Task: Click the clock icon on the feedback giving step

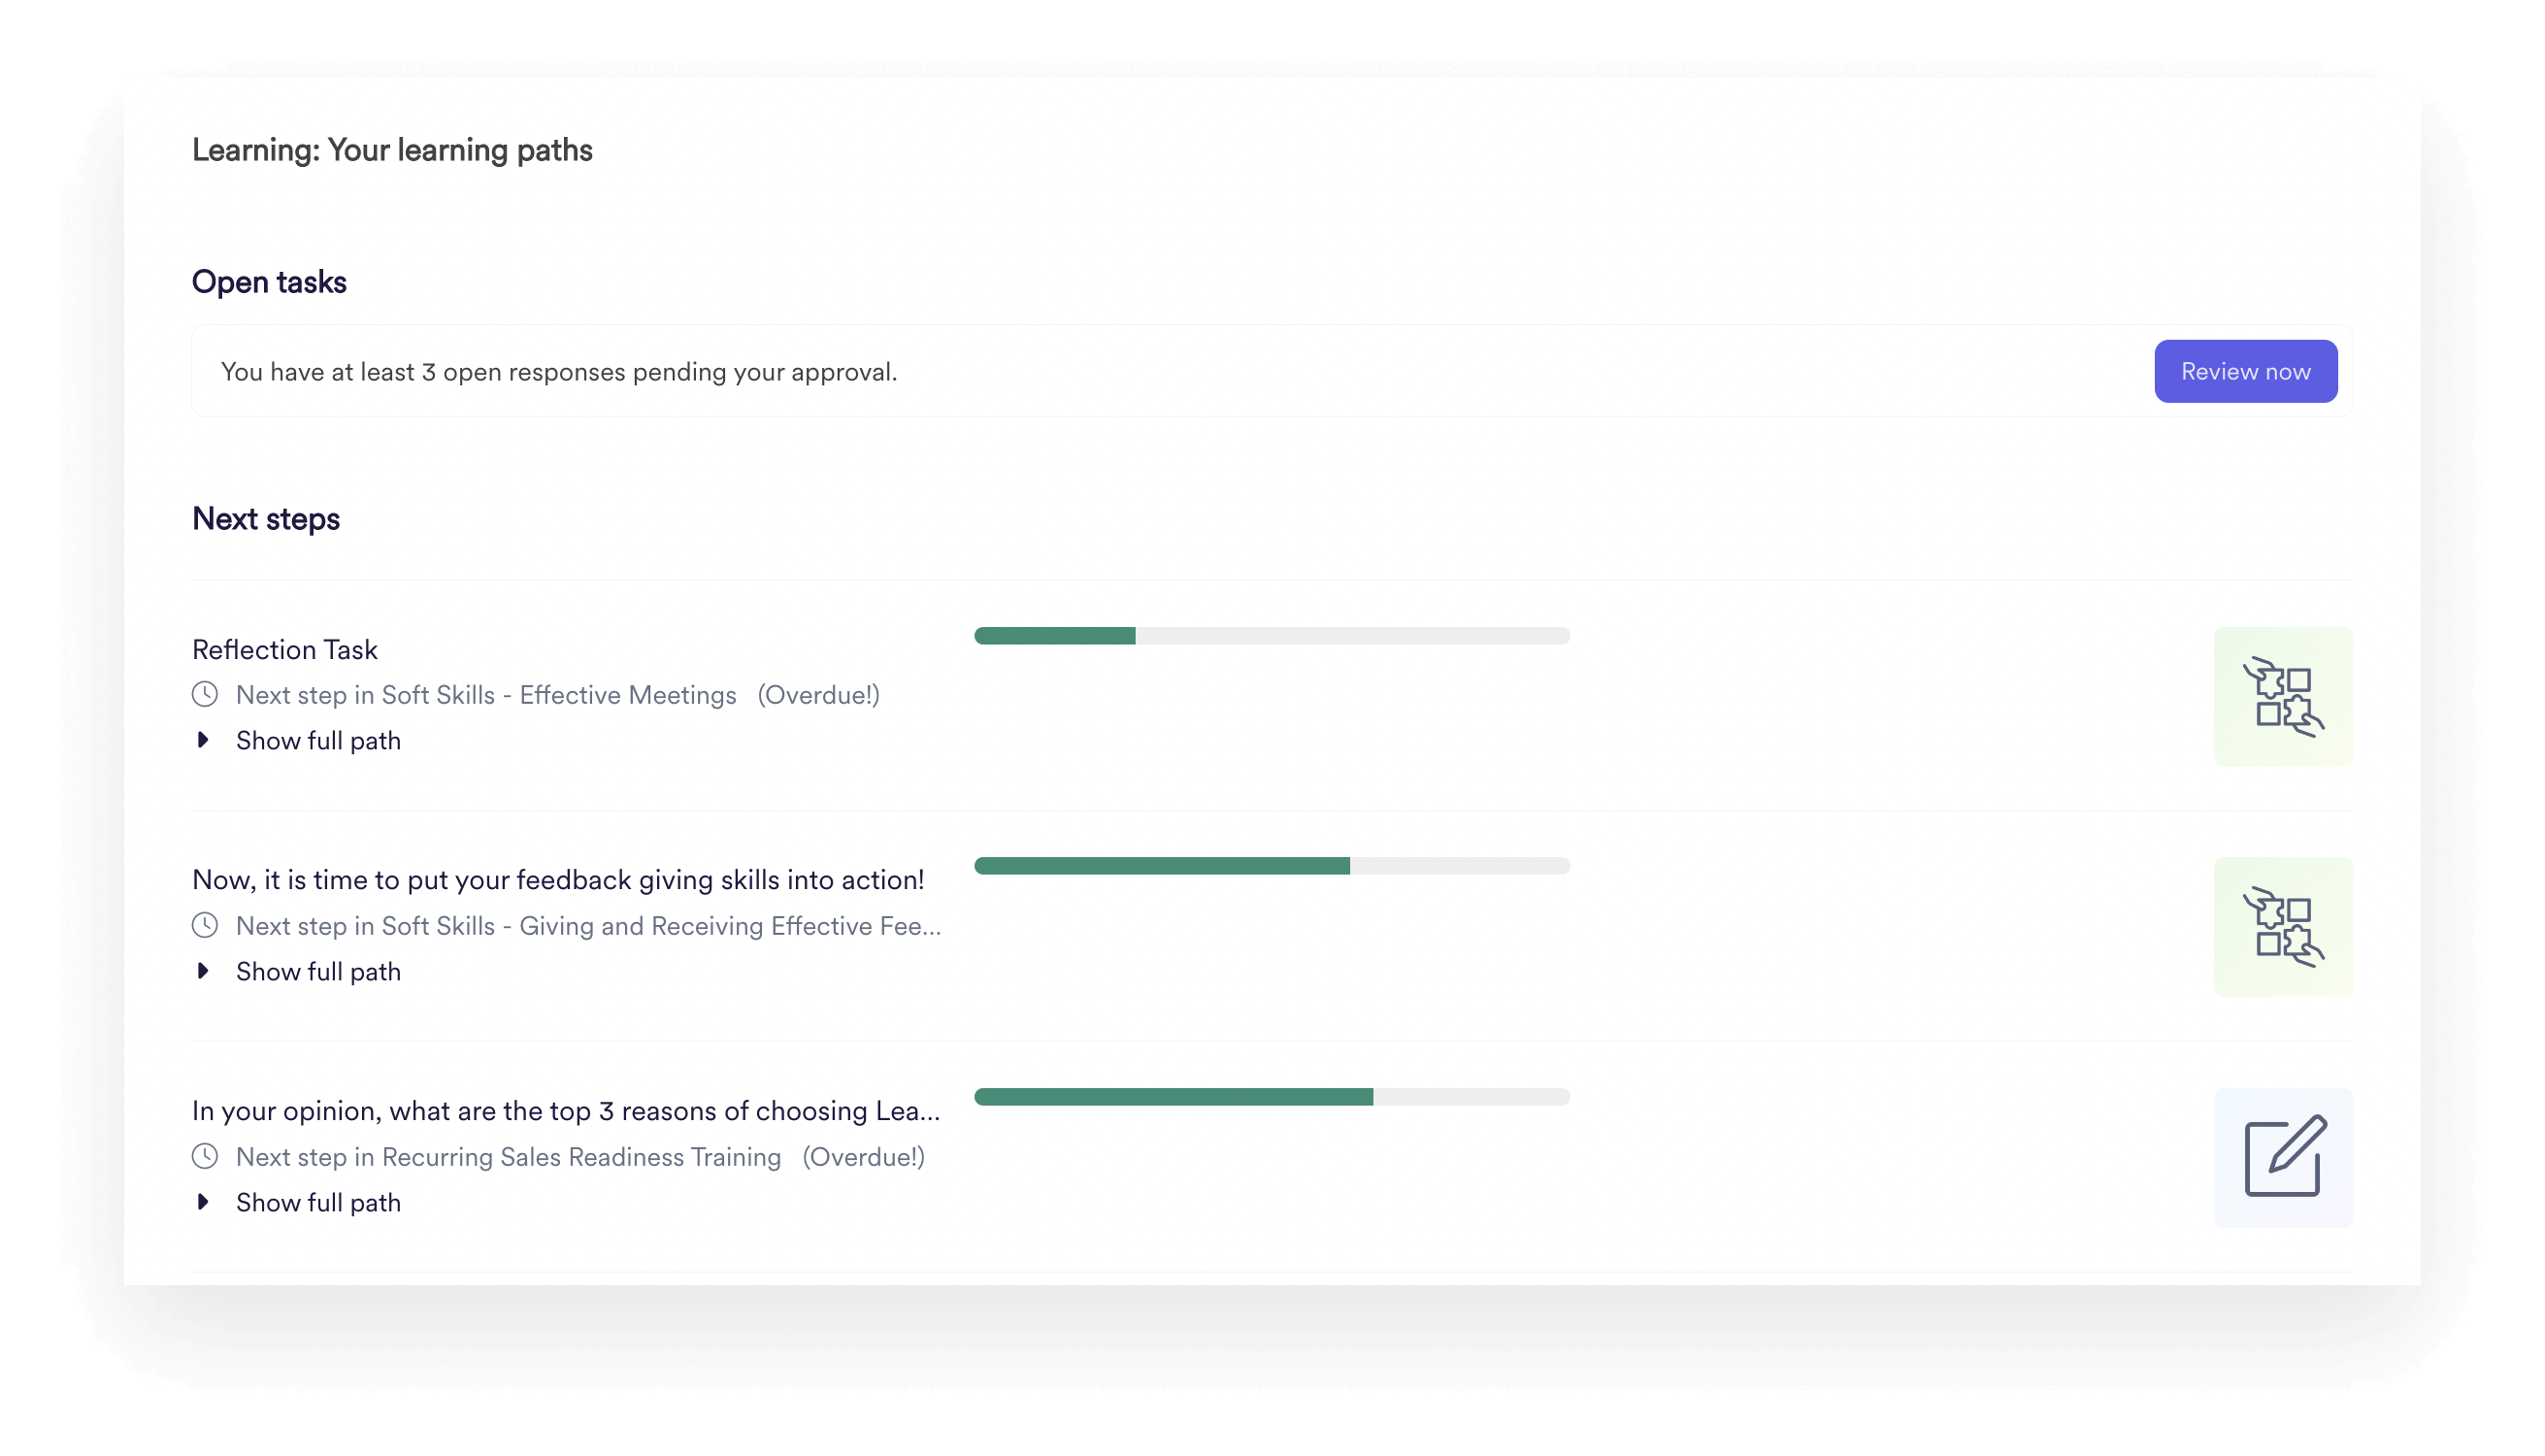Action: pos(207,925)
